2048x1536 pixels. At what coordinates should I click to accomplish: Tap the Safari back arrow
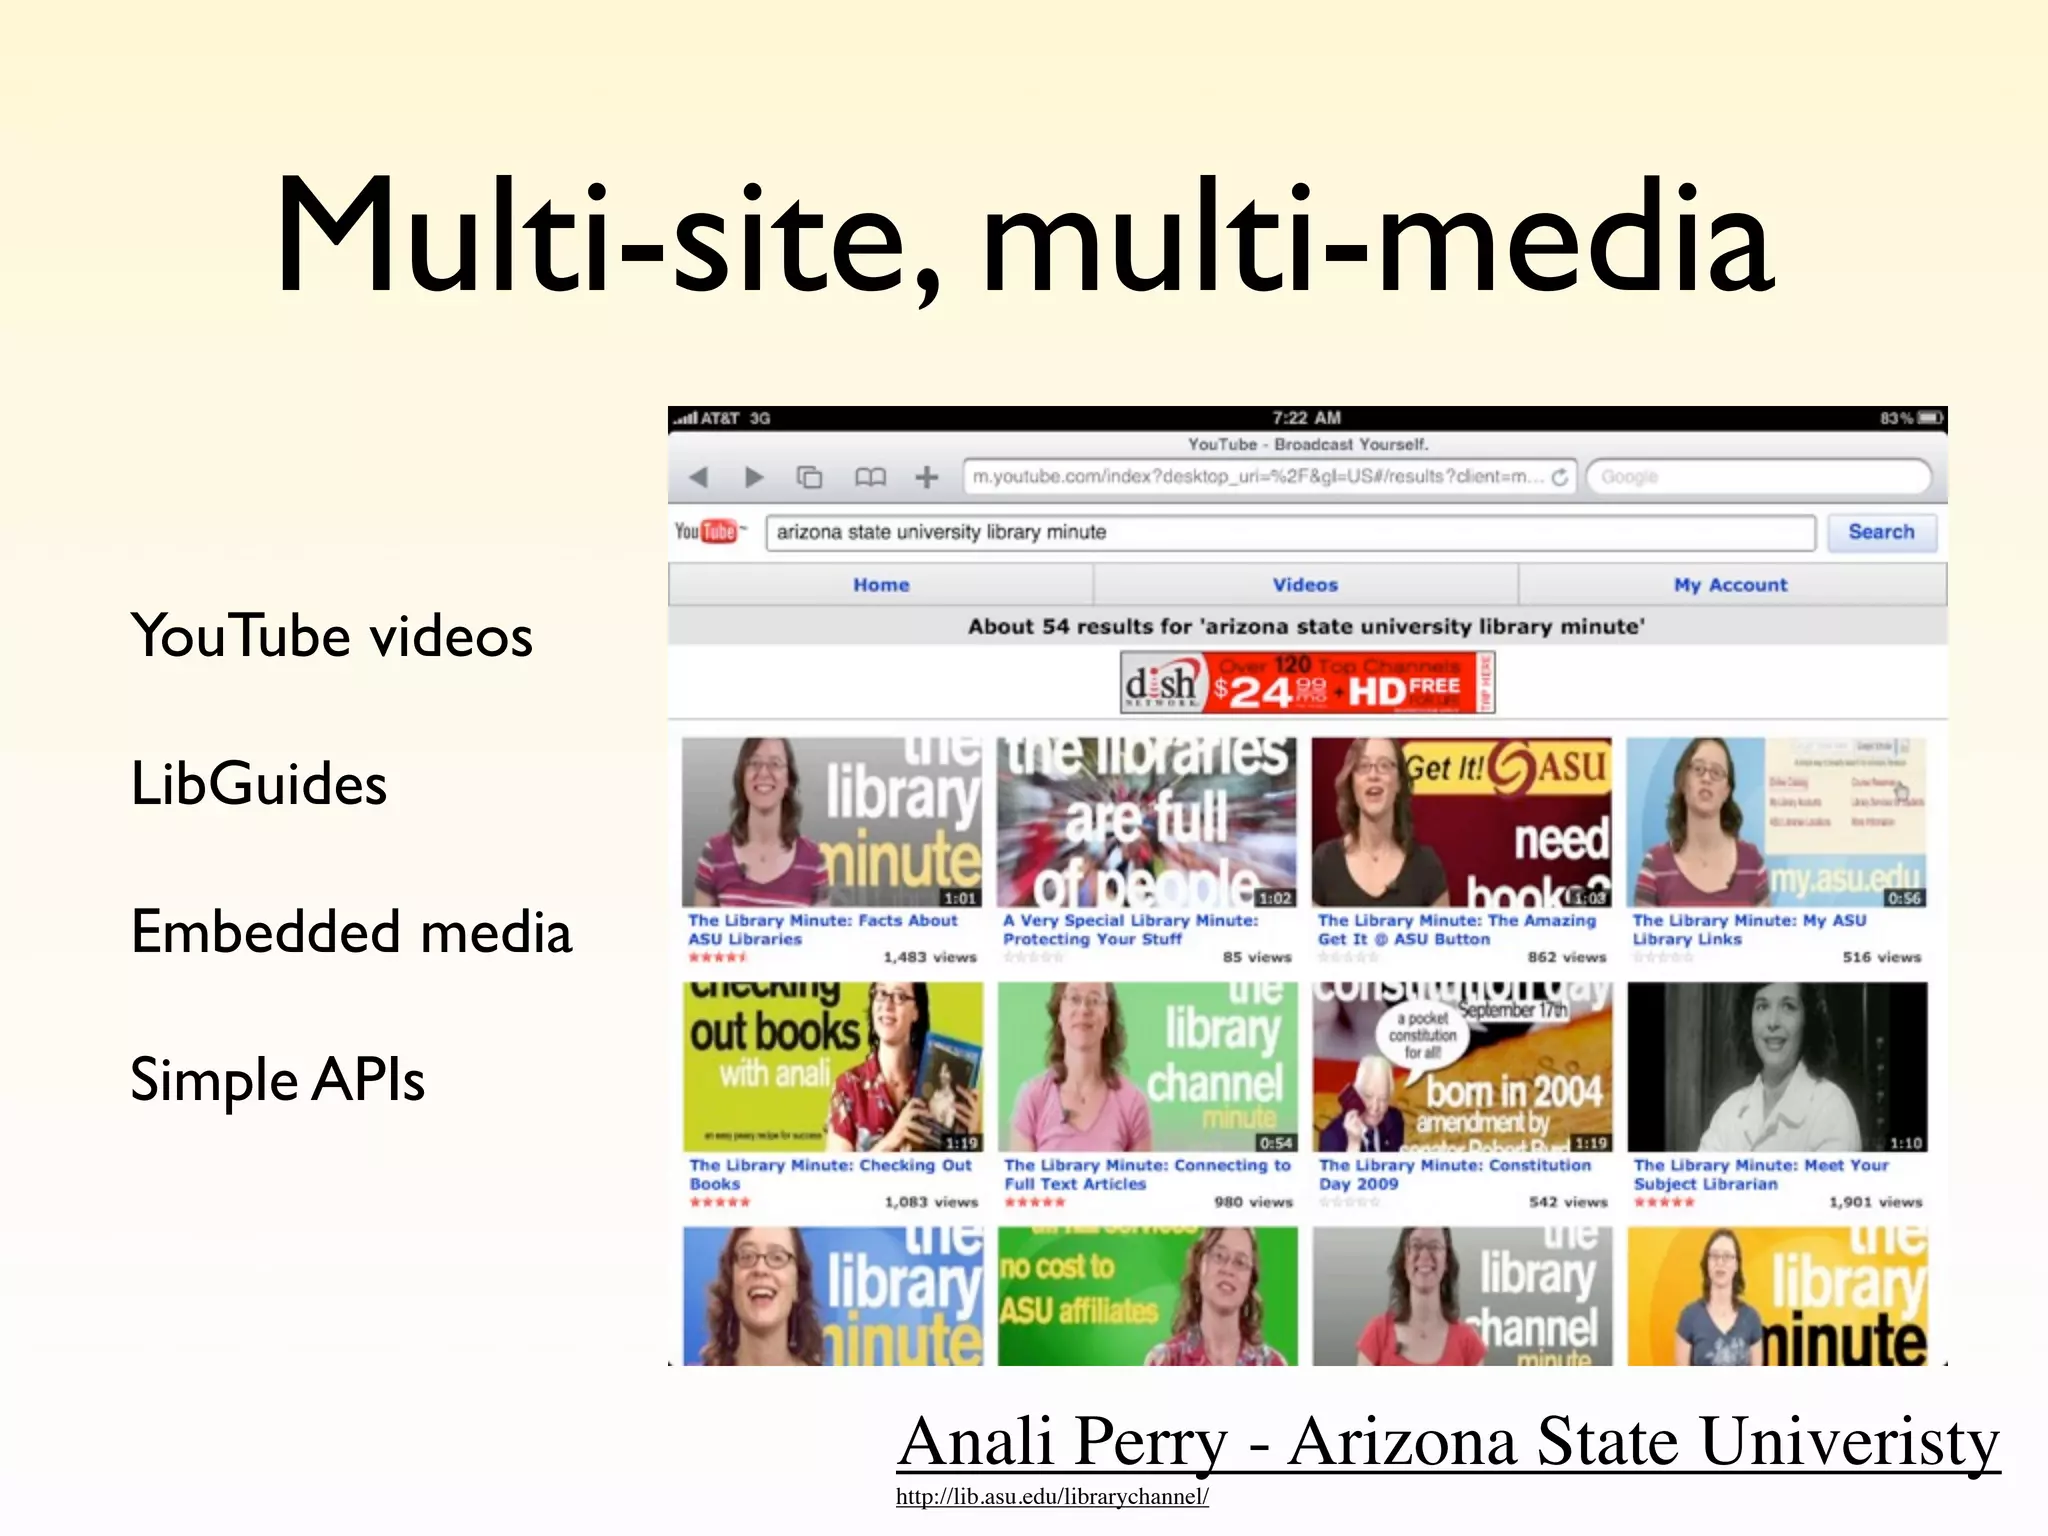699,477
